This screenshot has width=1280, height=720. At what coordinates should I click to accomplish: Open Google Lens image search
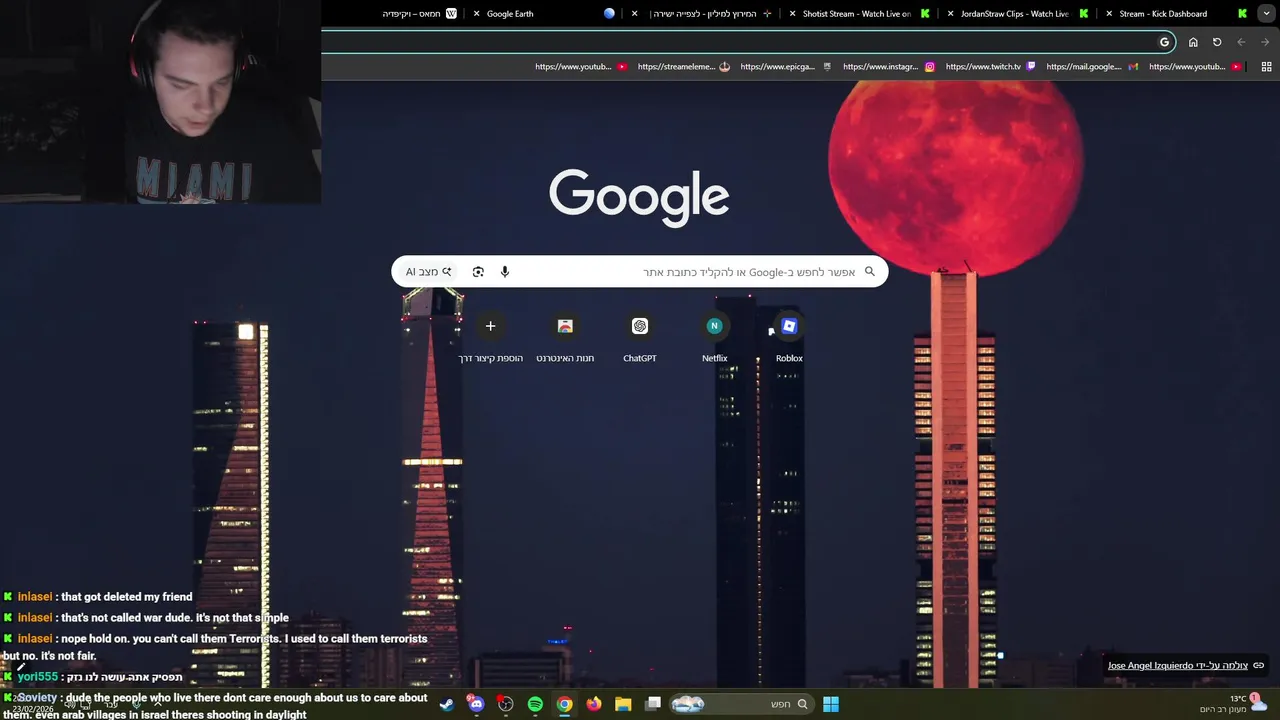478,272
